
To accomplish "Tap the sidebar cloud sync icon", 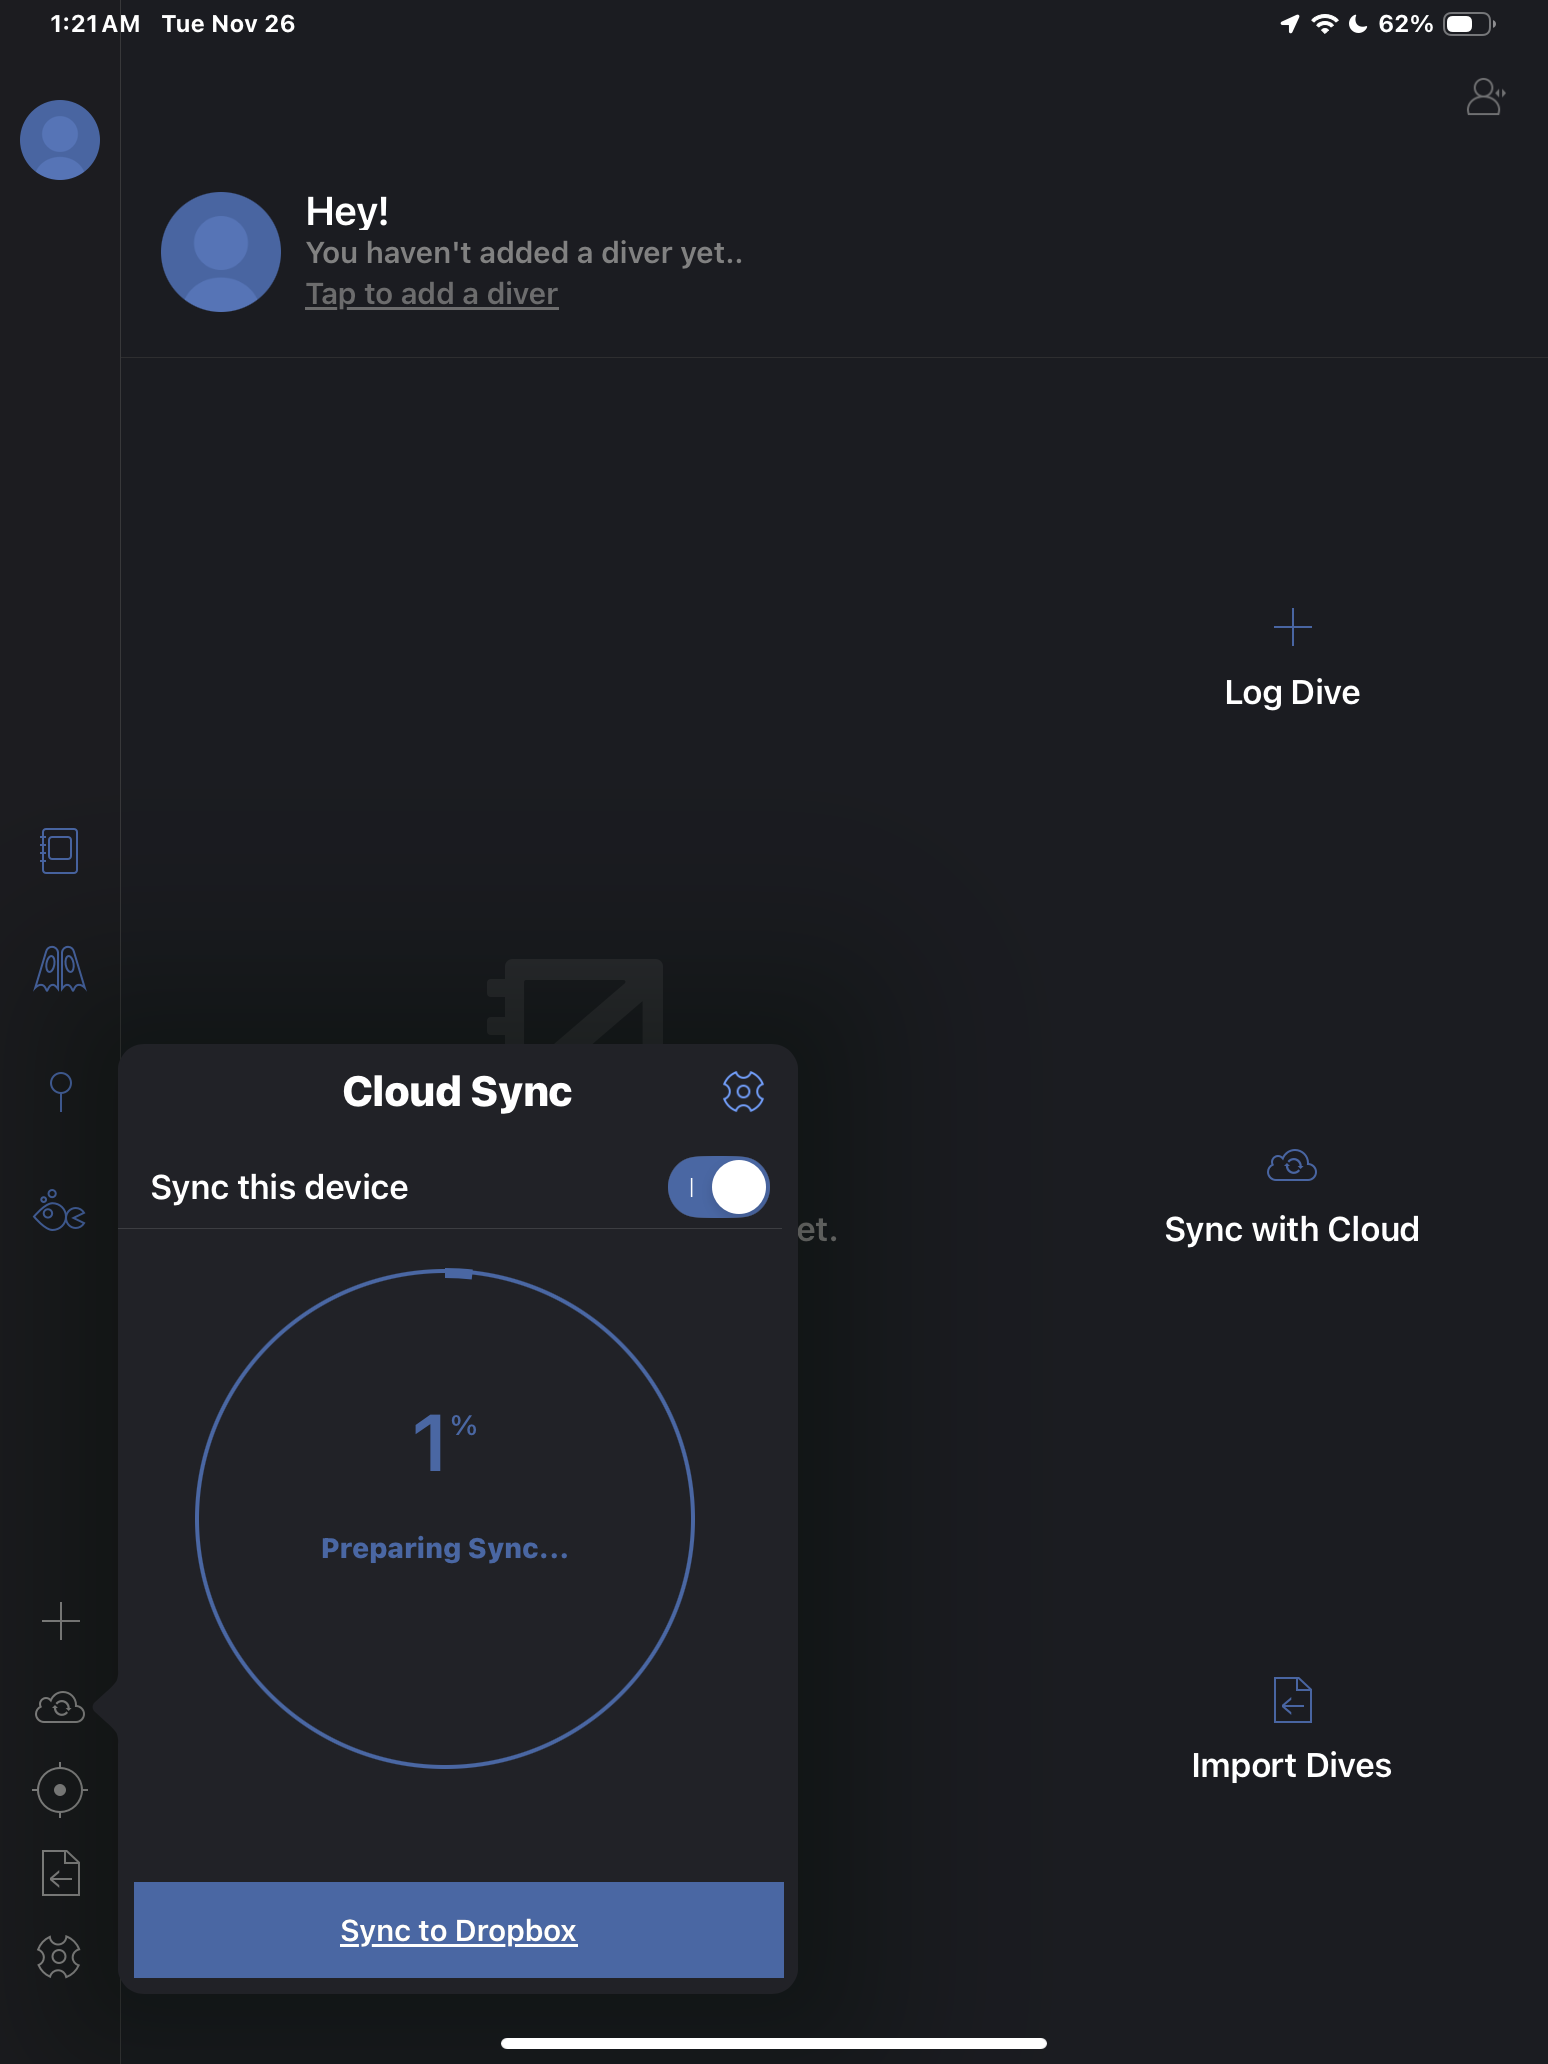I will pos(60,1707).
